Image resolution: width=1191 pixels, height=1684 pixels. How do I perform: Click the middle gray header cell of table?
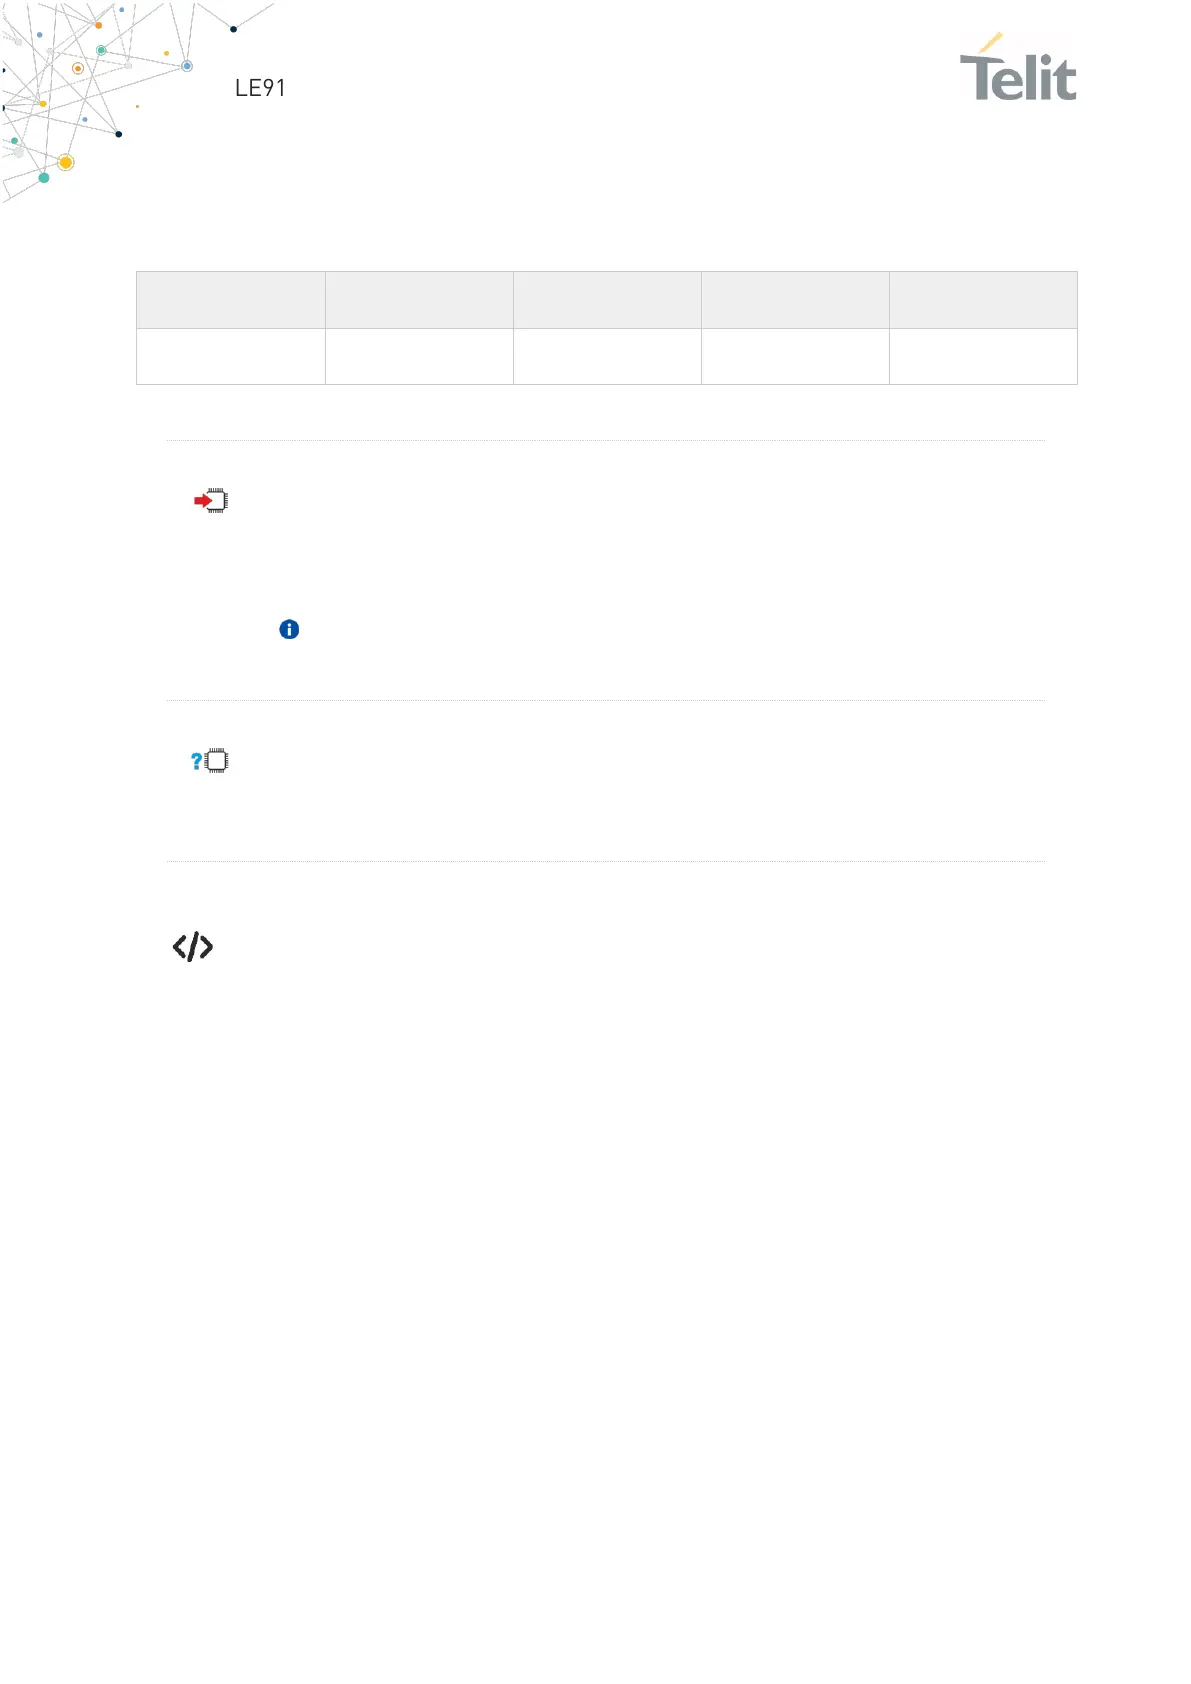(x=607, y=300)
